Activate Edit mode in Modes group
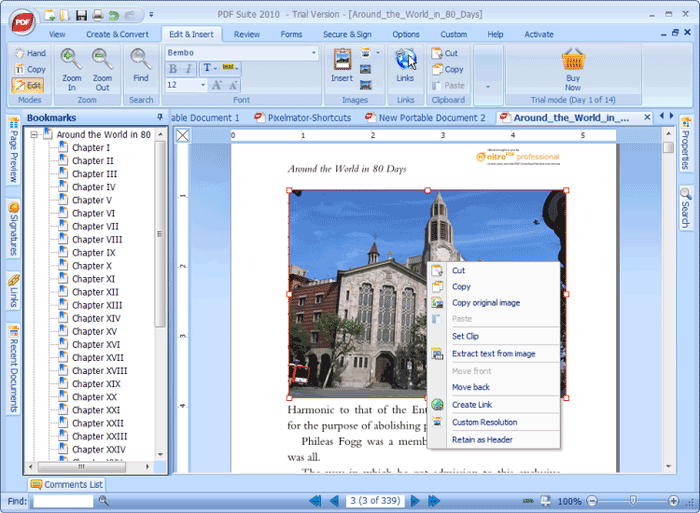 point(28,86)
